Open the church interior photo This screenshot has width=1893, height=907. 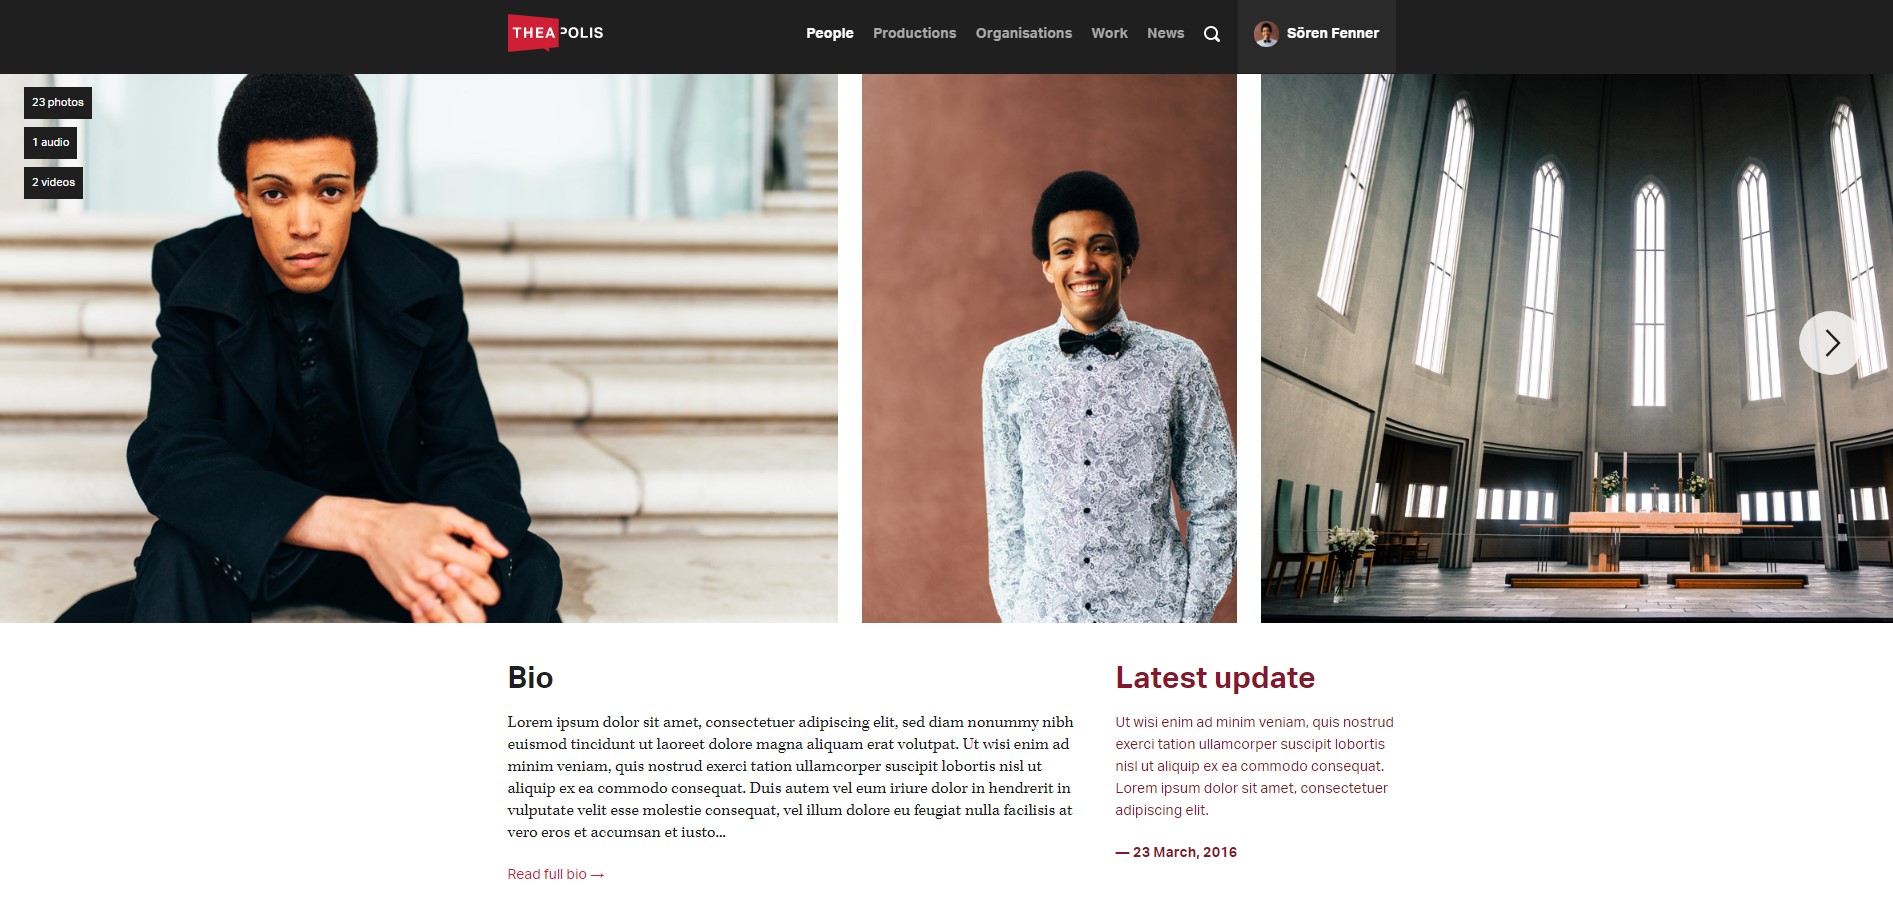1577,348
